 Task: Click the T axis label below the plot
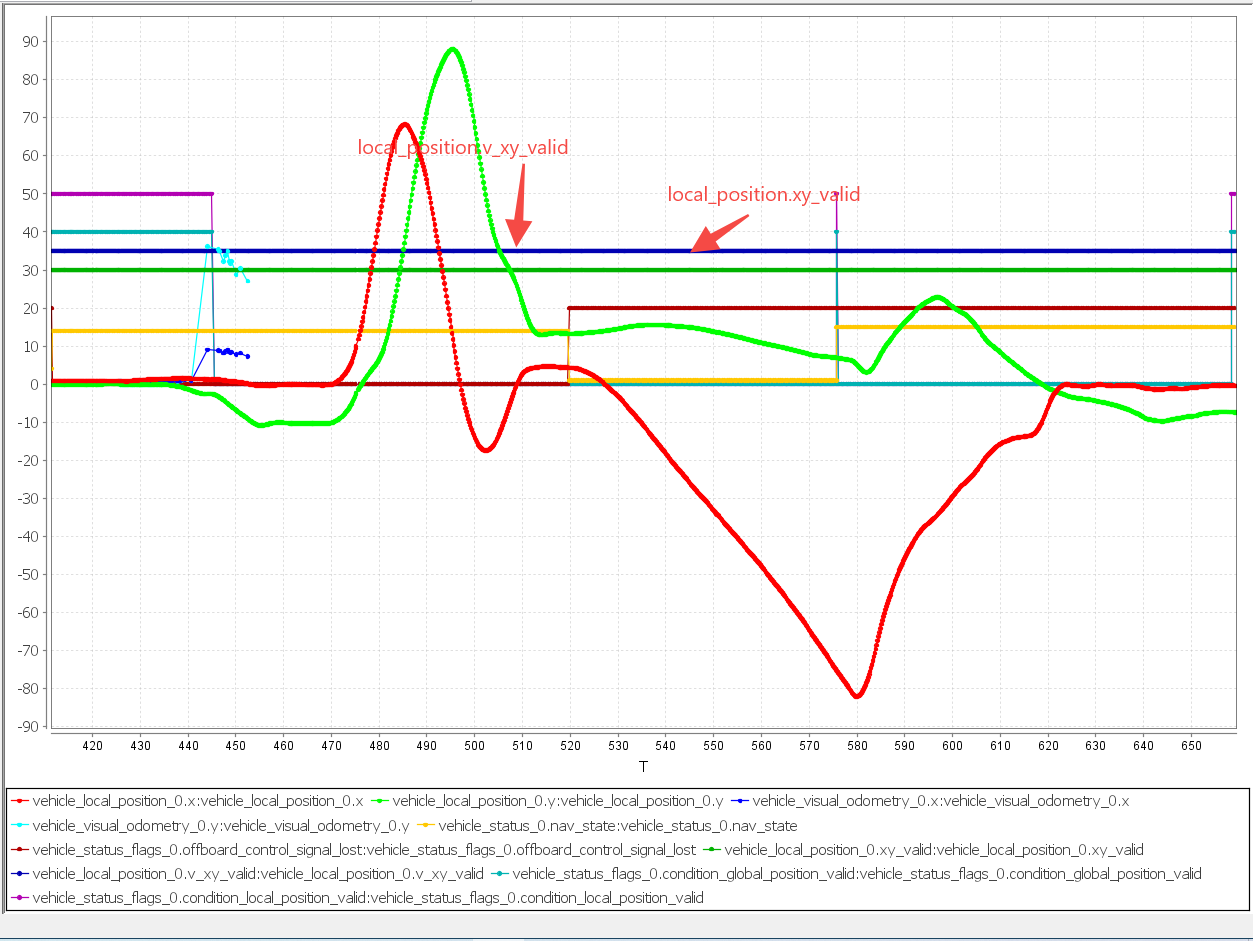[x=643, y=766]
